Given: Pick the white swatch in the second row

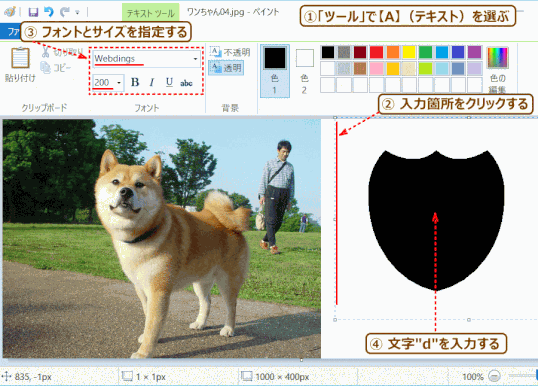Looking at the screenshot, I should click(x=328, y=69).
